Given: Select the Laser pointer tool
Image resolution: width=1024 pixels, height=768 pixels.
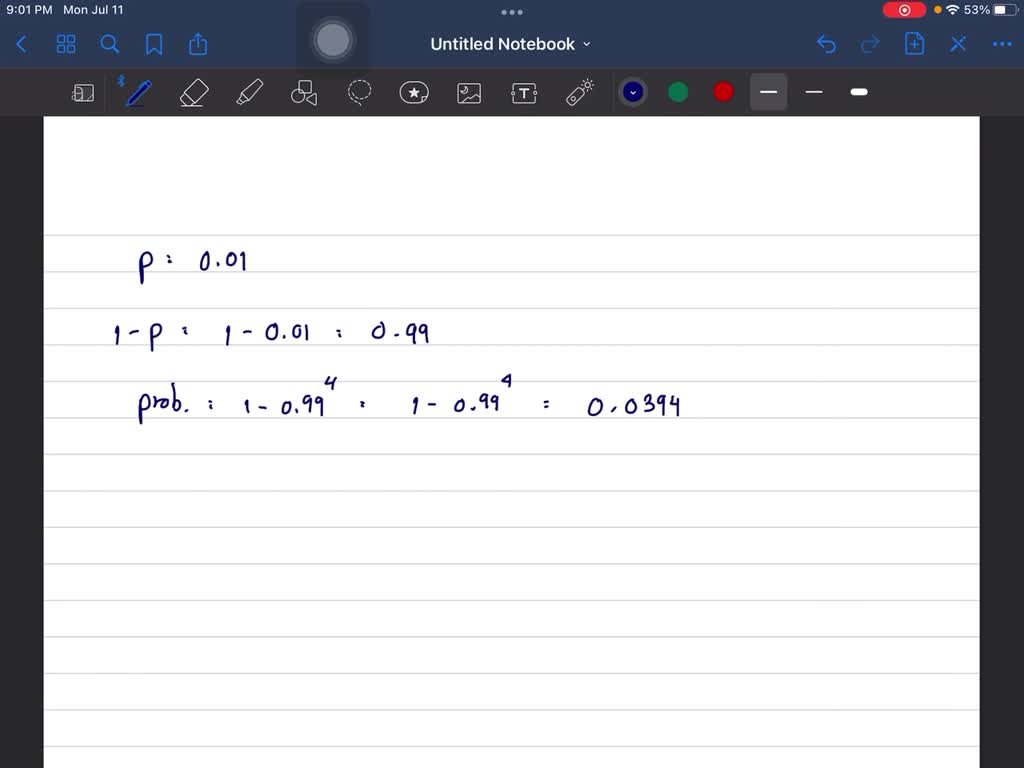Looking at the screenshot, I should coord(579,93).
